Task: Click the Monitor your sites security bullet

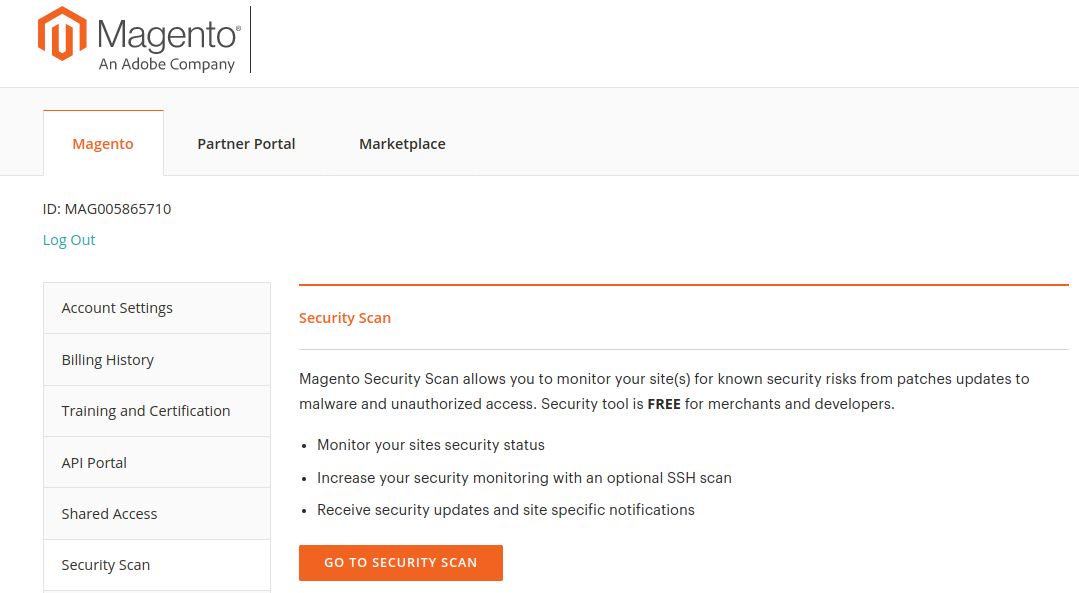Action: click(430, 445)
